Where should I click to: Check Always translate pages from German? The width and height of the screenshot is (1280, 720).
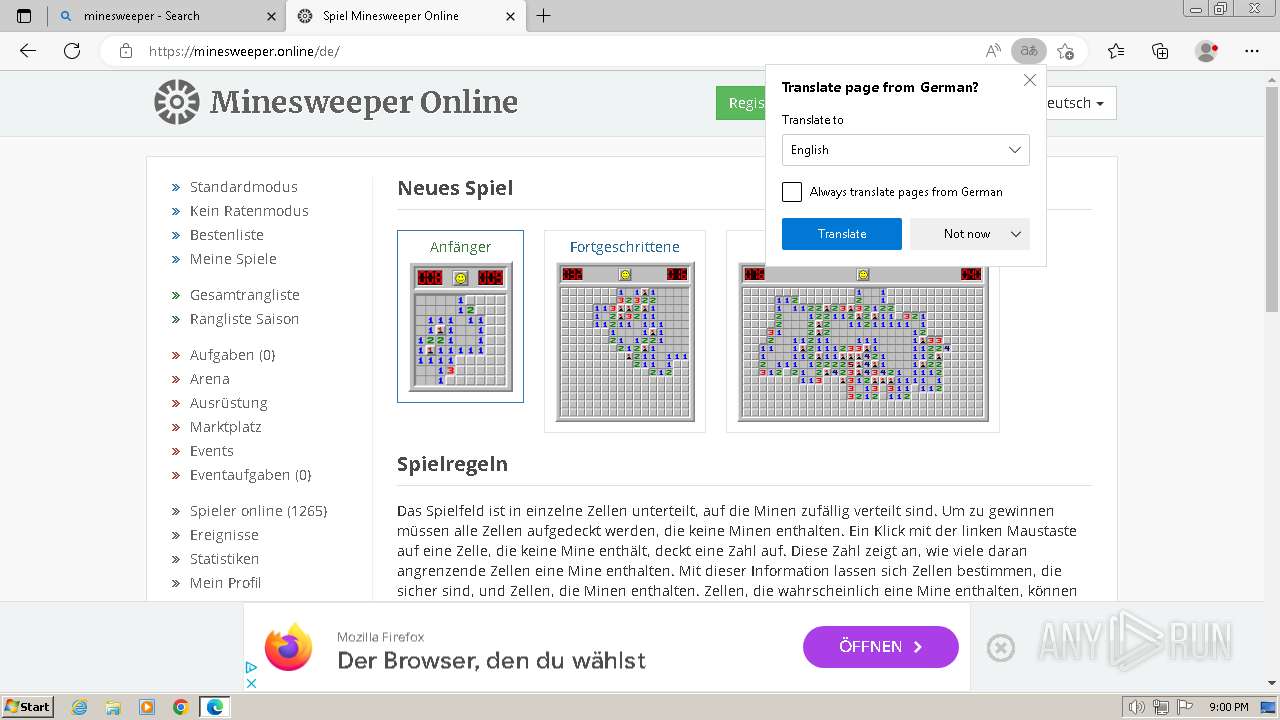[792, 192]
